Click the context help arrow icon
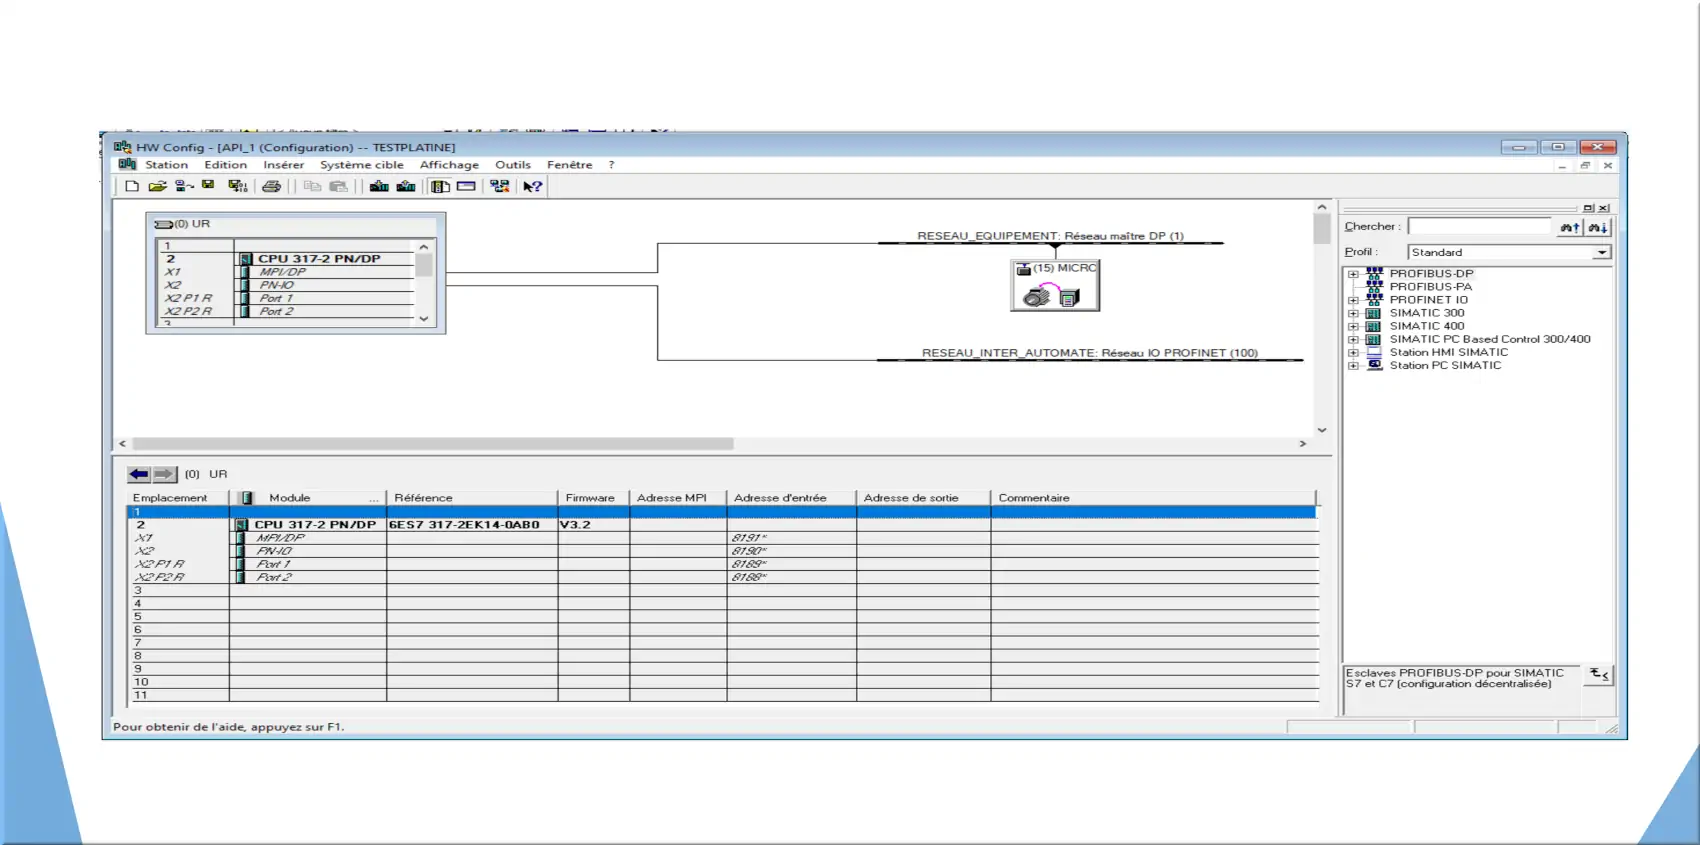The height and width of the screenshot is (845, 1700). click(533, 186)
